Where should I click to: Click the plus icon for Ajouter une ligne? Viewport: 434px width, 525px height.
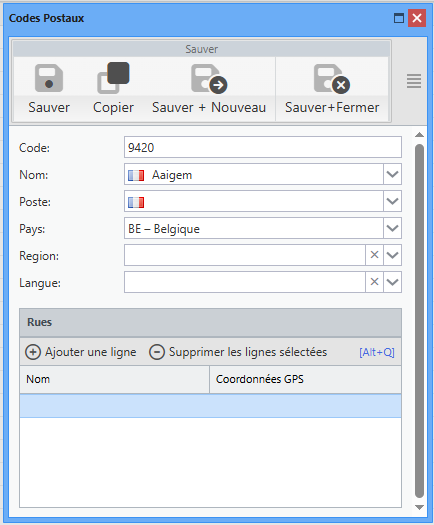(x=33, y=352)
